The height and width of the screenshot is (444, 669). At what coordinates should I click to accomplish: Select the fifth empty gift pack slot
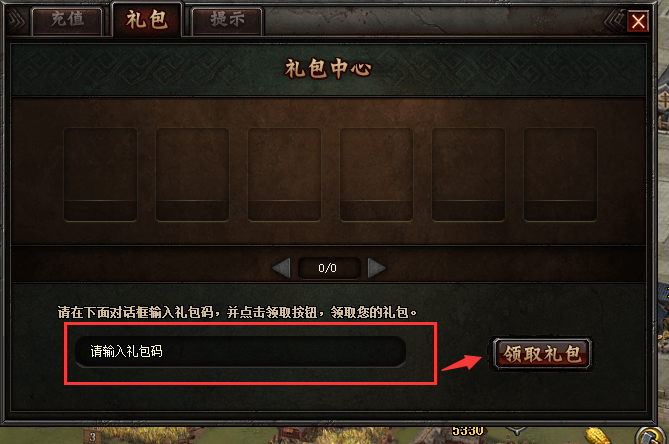click(x=468, y=174)
